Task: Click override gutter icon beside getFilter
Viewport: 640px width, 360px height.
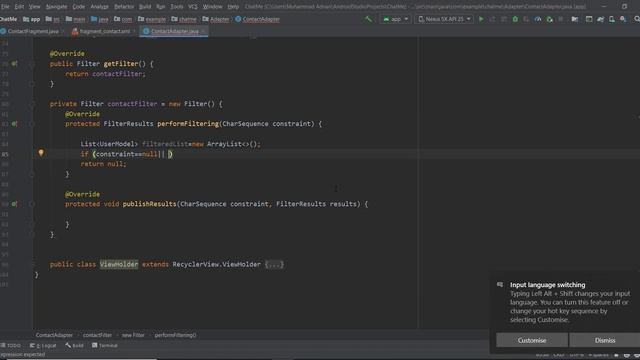Action: pos(14,64)
